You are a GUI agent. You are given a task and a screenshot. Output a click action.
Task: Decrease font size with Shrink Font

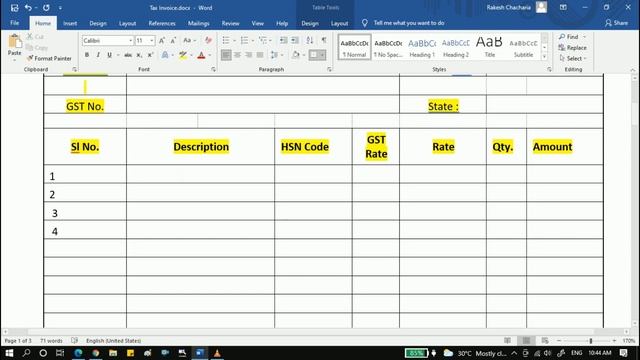point(173,40)
